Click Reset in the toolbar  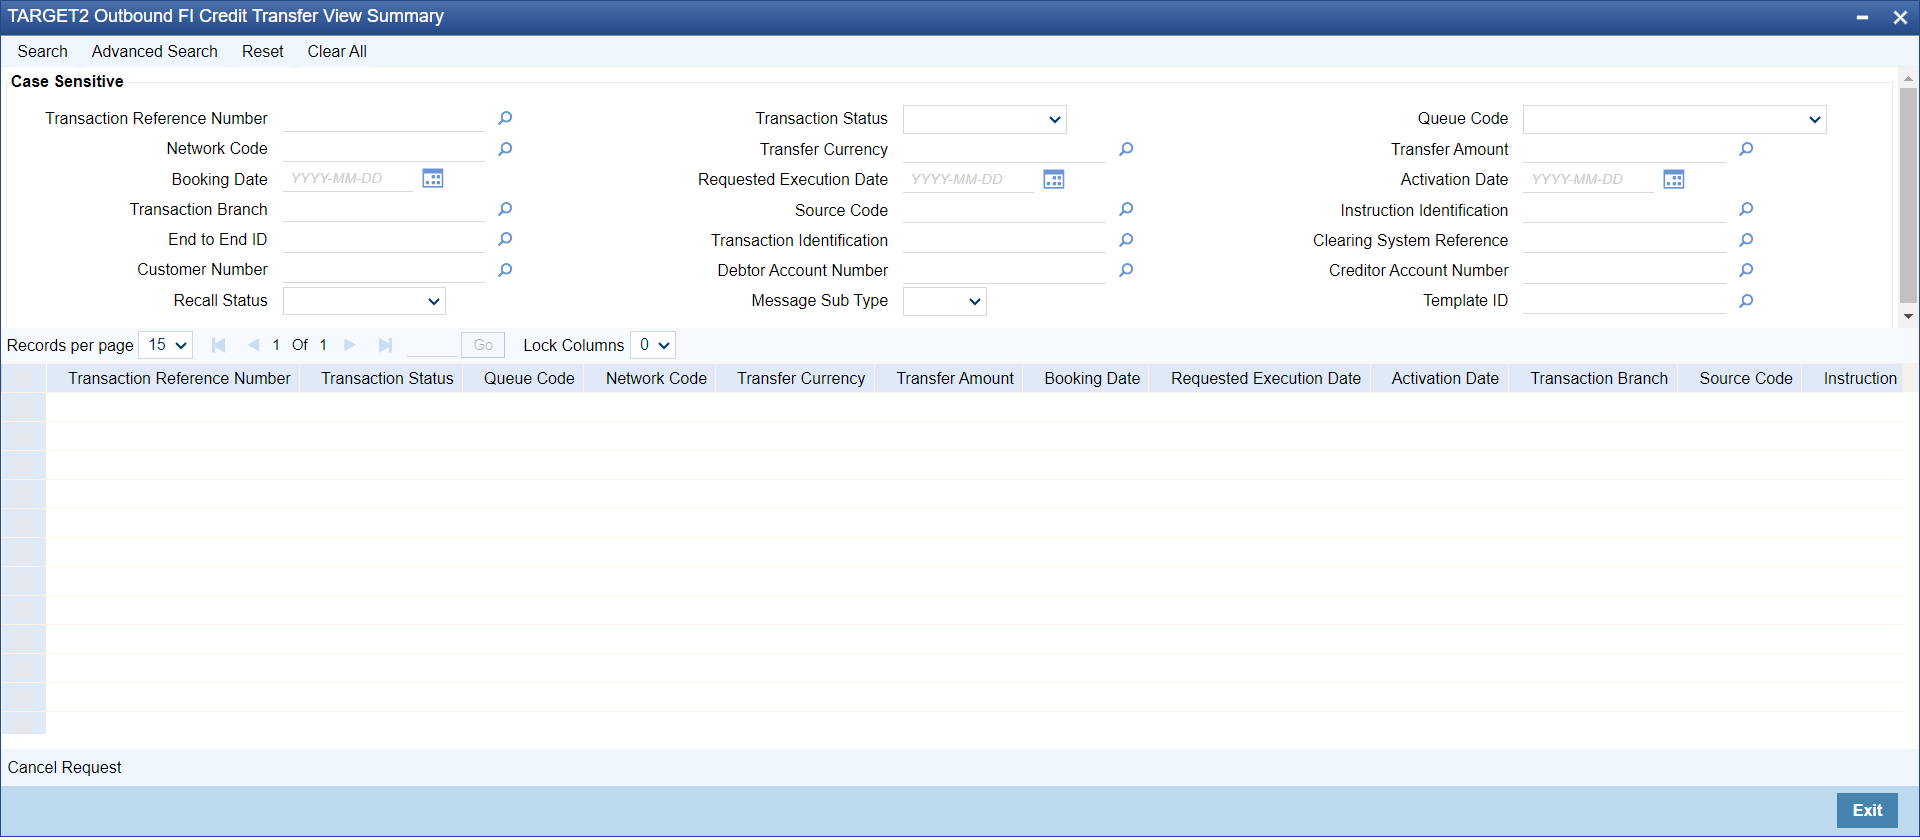tap(263, 52)
